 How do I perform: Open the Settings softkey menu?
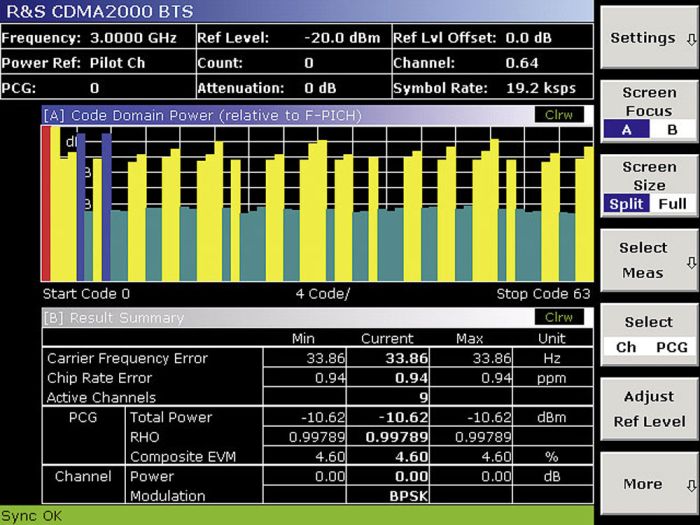pyautogui.click(x=649, y=38)
